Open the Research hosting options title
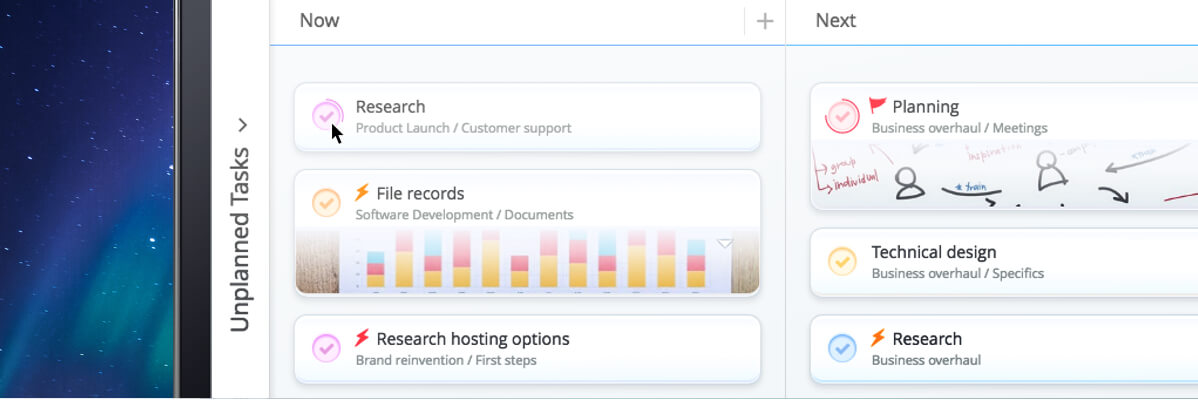 click(x=473, y=339)
